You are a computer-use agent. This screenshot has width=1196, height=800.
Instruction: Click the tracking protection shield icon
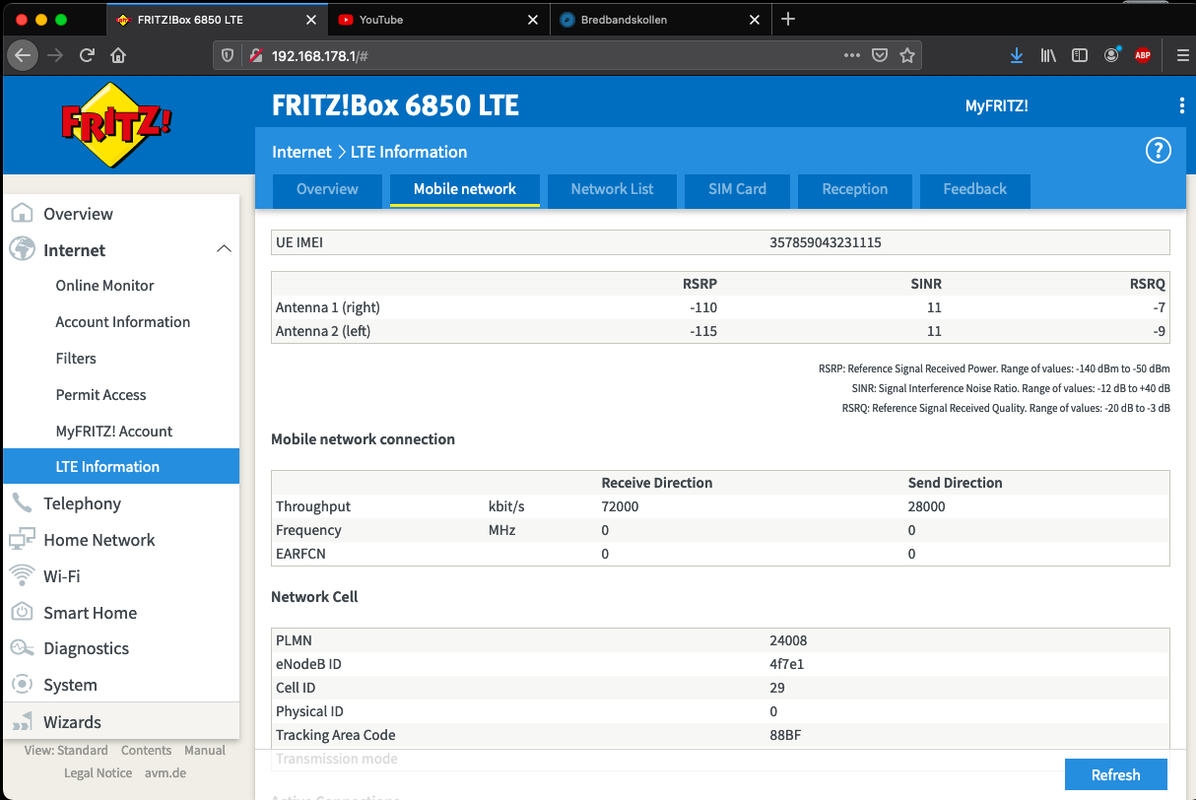pos(227,56)
